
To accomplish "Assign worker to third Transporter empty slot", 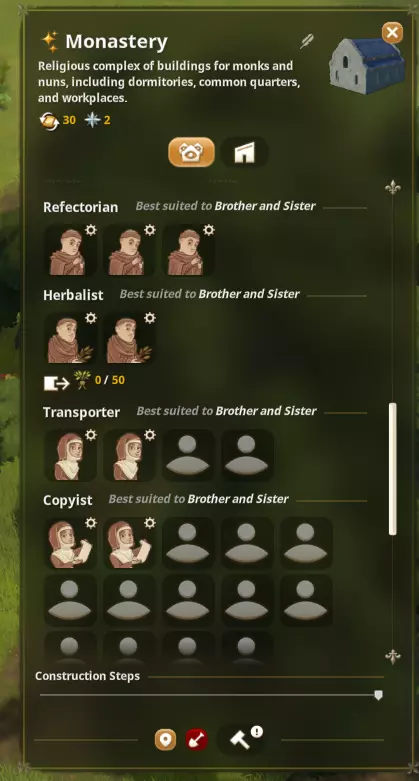I will [x=188, y=456].
